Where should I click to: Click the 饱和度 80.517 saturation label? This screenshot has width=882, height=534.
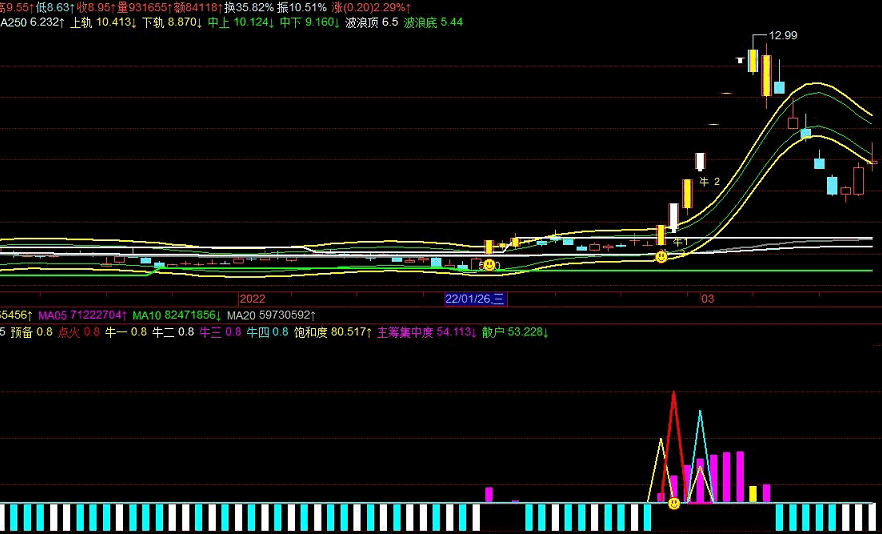333,332
